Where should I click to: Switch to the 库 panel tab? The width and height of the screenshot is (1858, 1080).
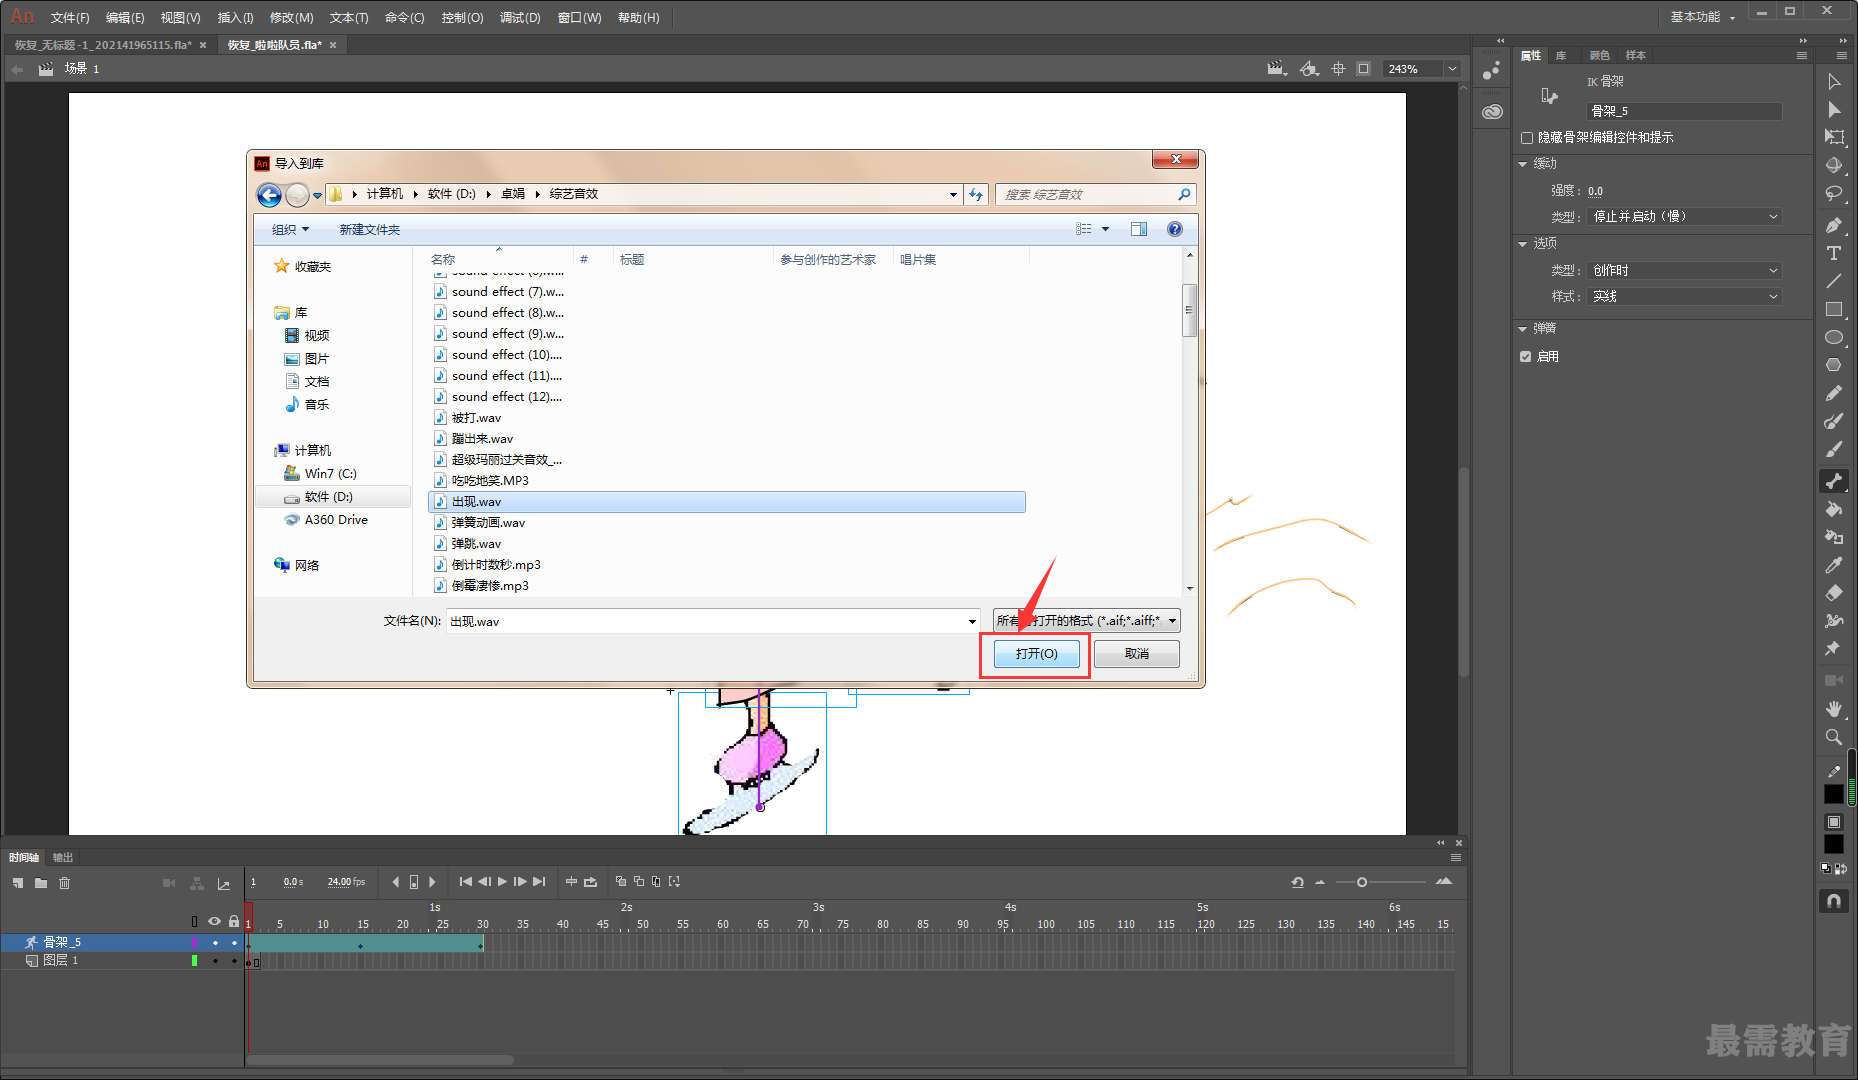[x=1561, y=56]
